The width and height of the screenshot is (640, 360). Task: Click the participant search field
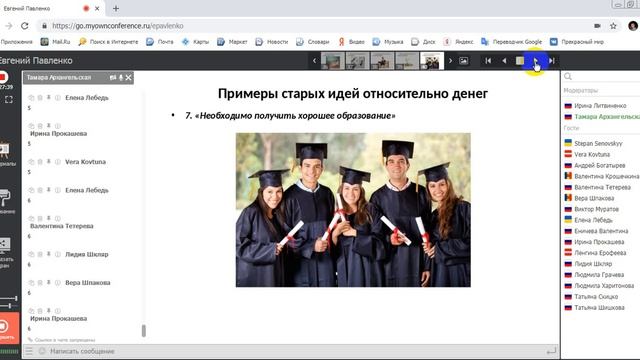coord(602,77)
